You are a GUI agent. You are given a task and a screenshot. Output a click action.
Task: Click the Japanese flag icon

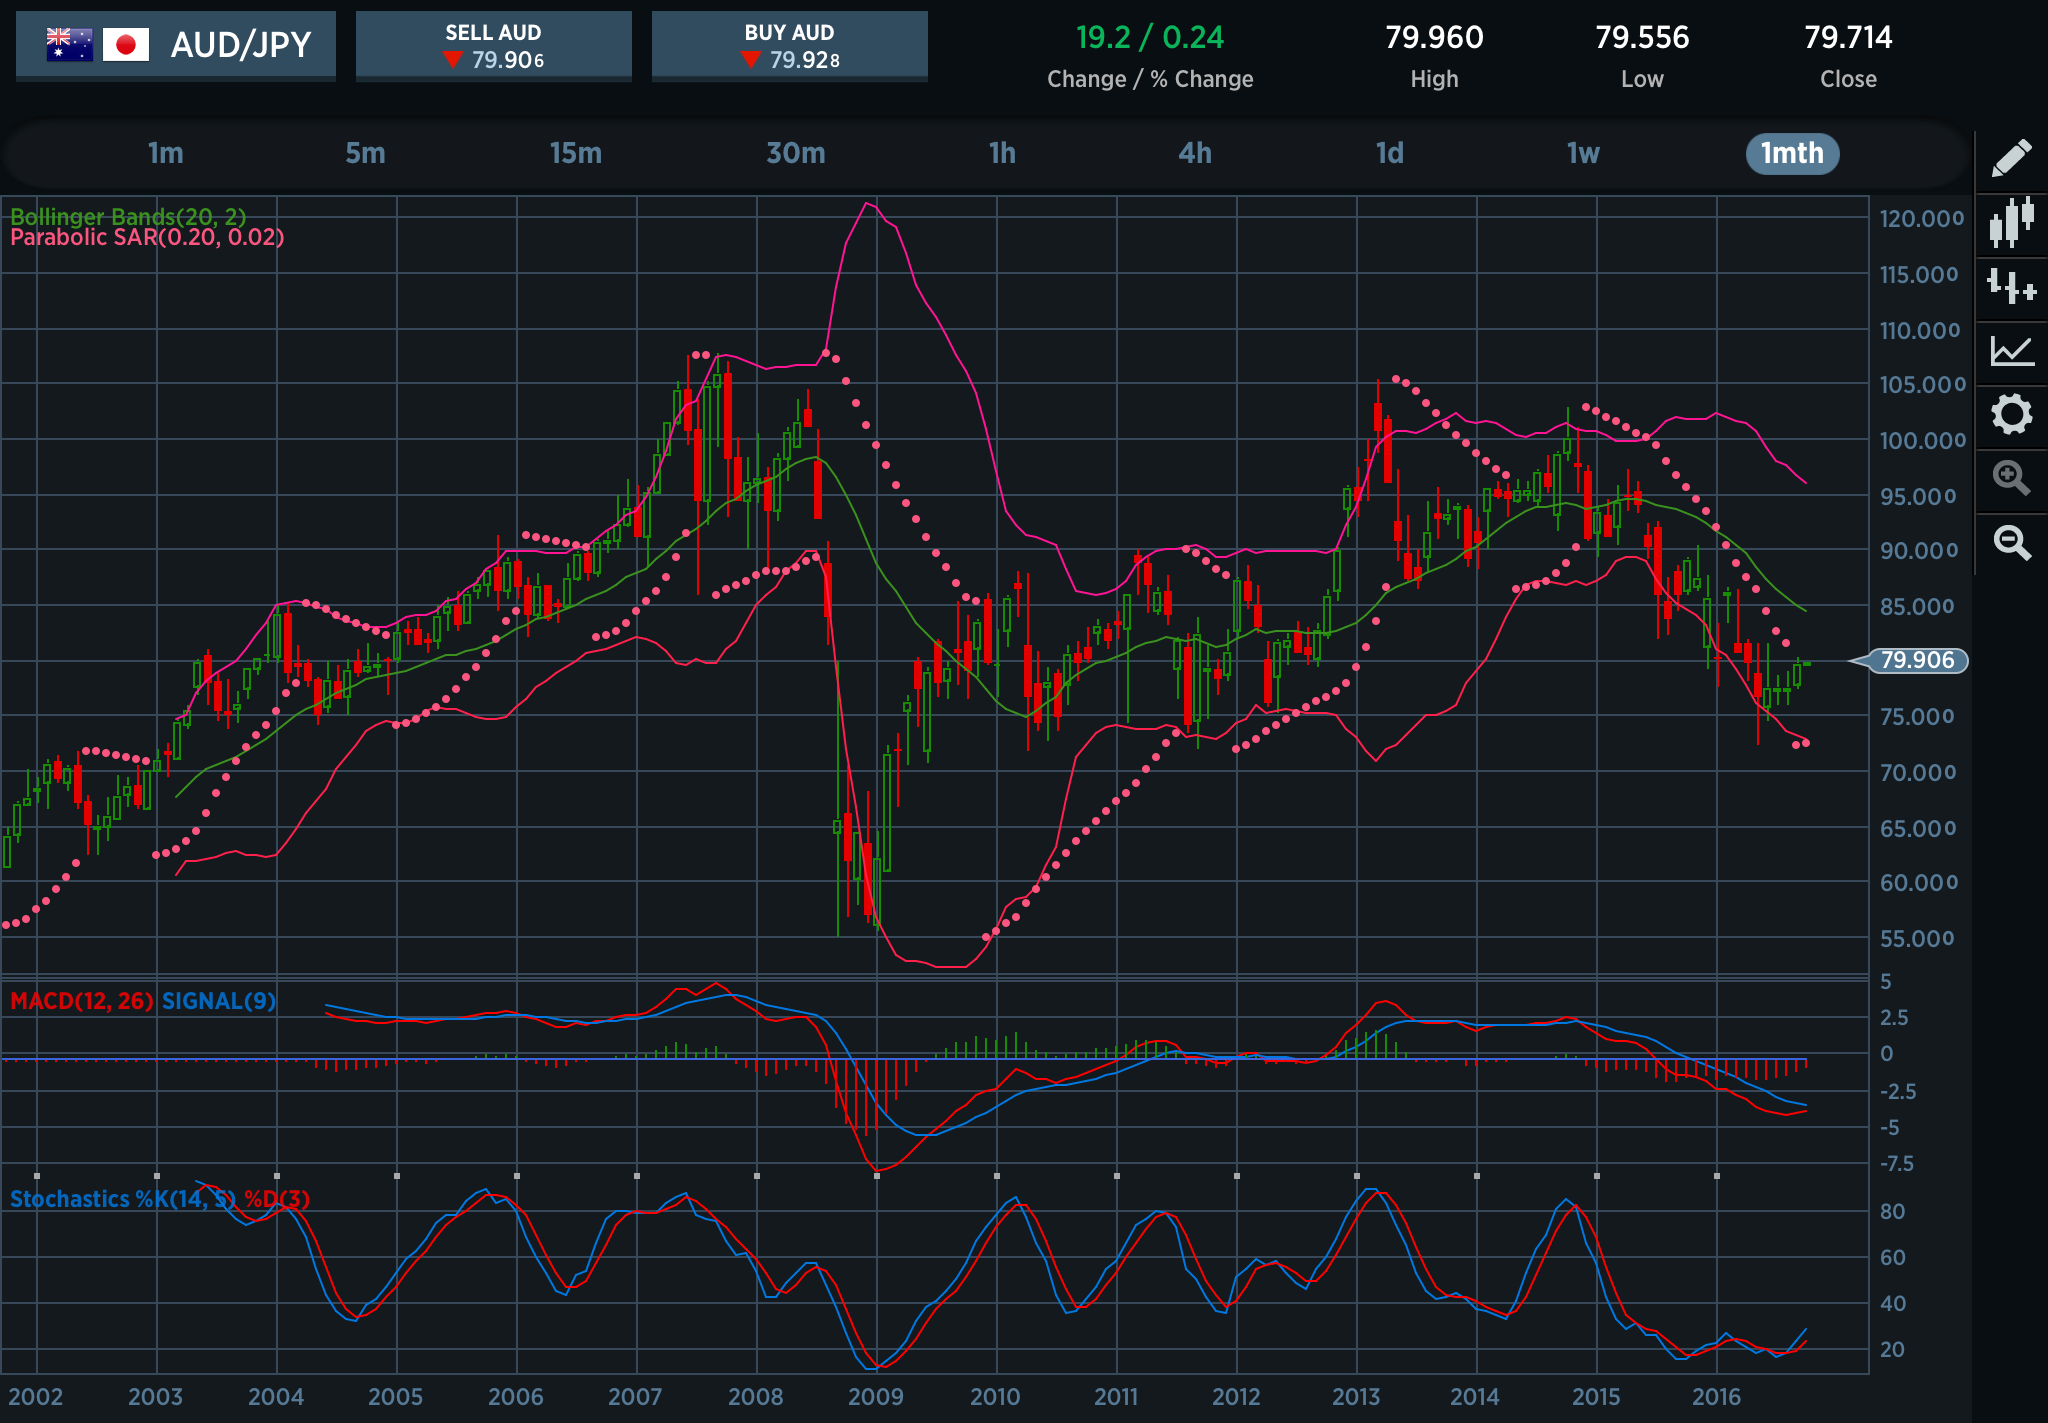click(x=126, y=45)
